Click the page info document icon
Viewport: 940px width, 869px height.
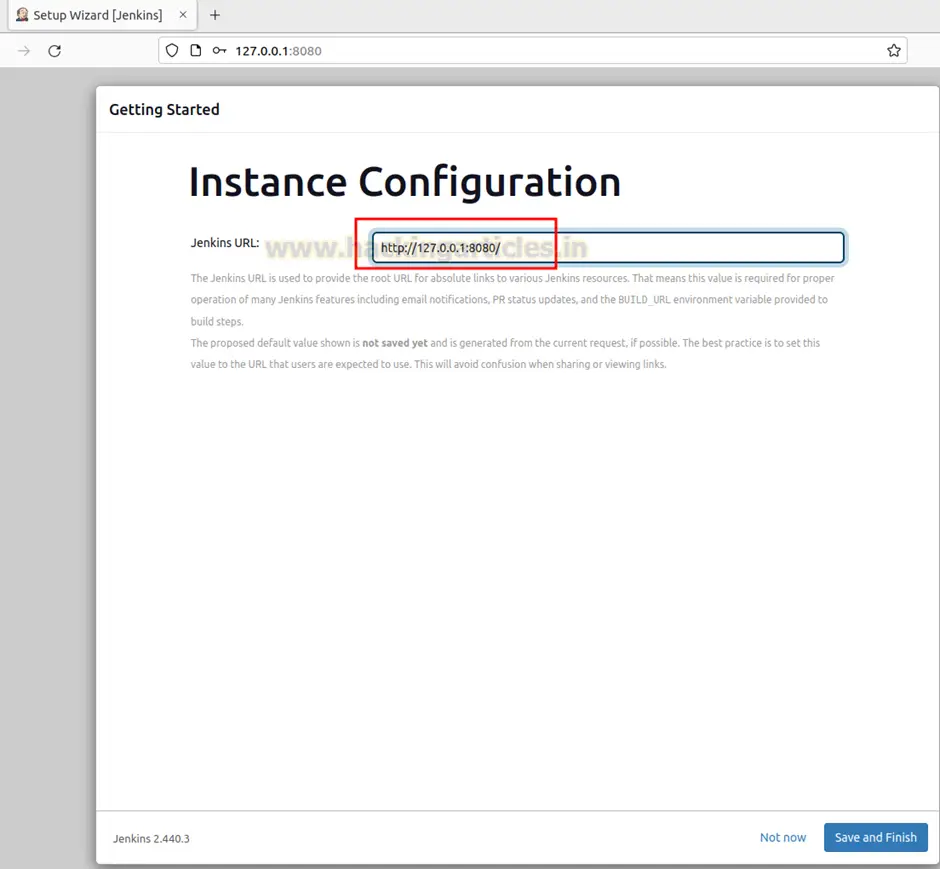coord(195,51)
